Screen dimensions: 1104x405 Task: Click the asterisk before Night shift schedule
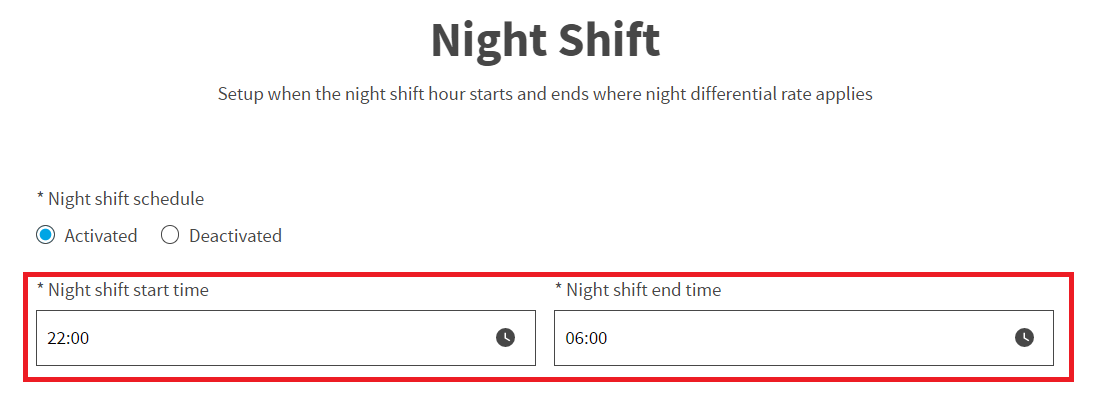click(x=40, y=197)
